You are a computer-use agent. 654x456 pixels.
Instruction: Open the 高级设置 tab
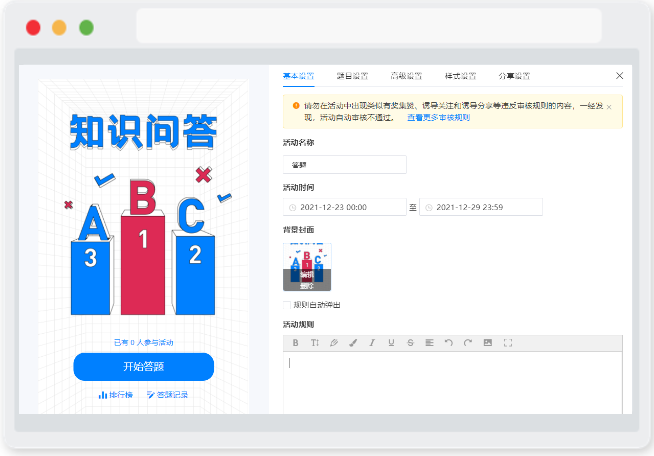pyautogui.click(x=406, y=76)
